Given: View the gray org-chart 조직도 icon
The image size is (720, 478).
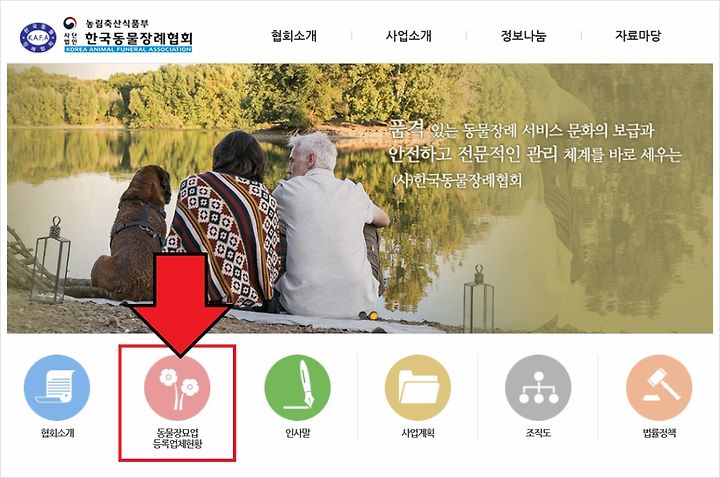Looking at the screenshot, I should [x=538, y=387].
